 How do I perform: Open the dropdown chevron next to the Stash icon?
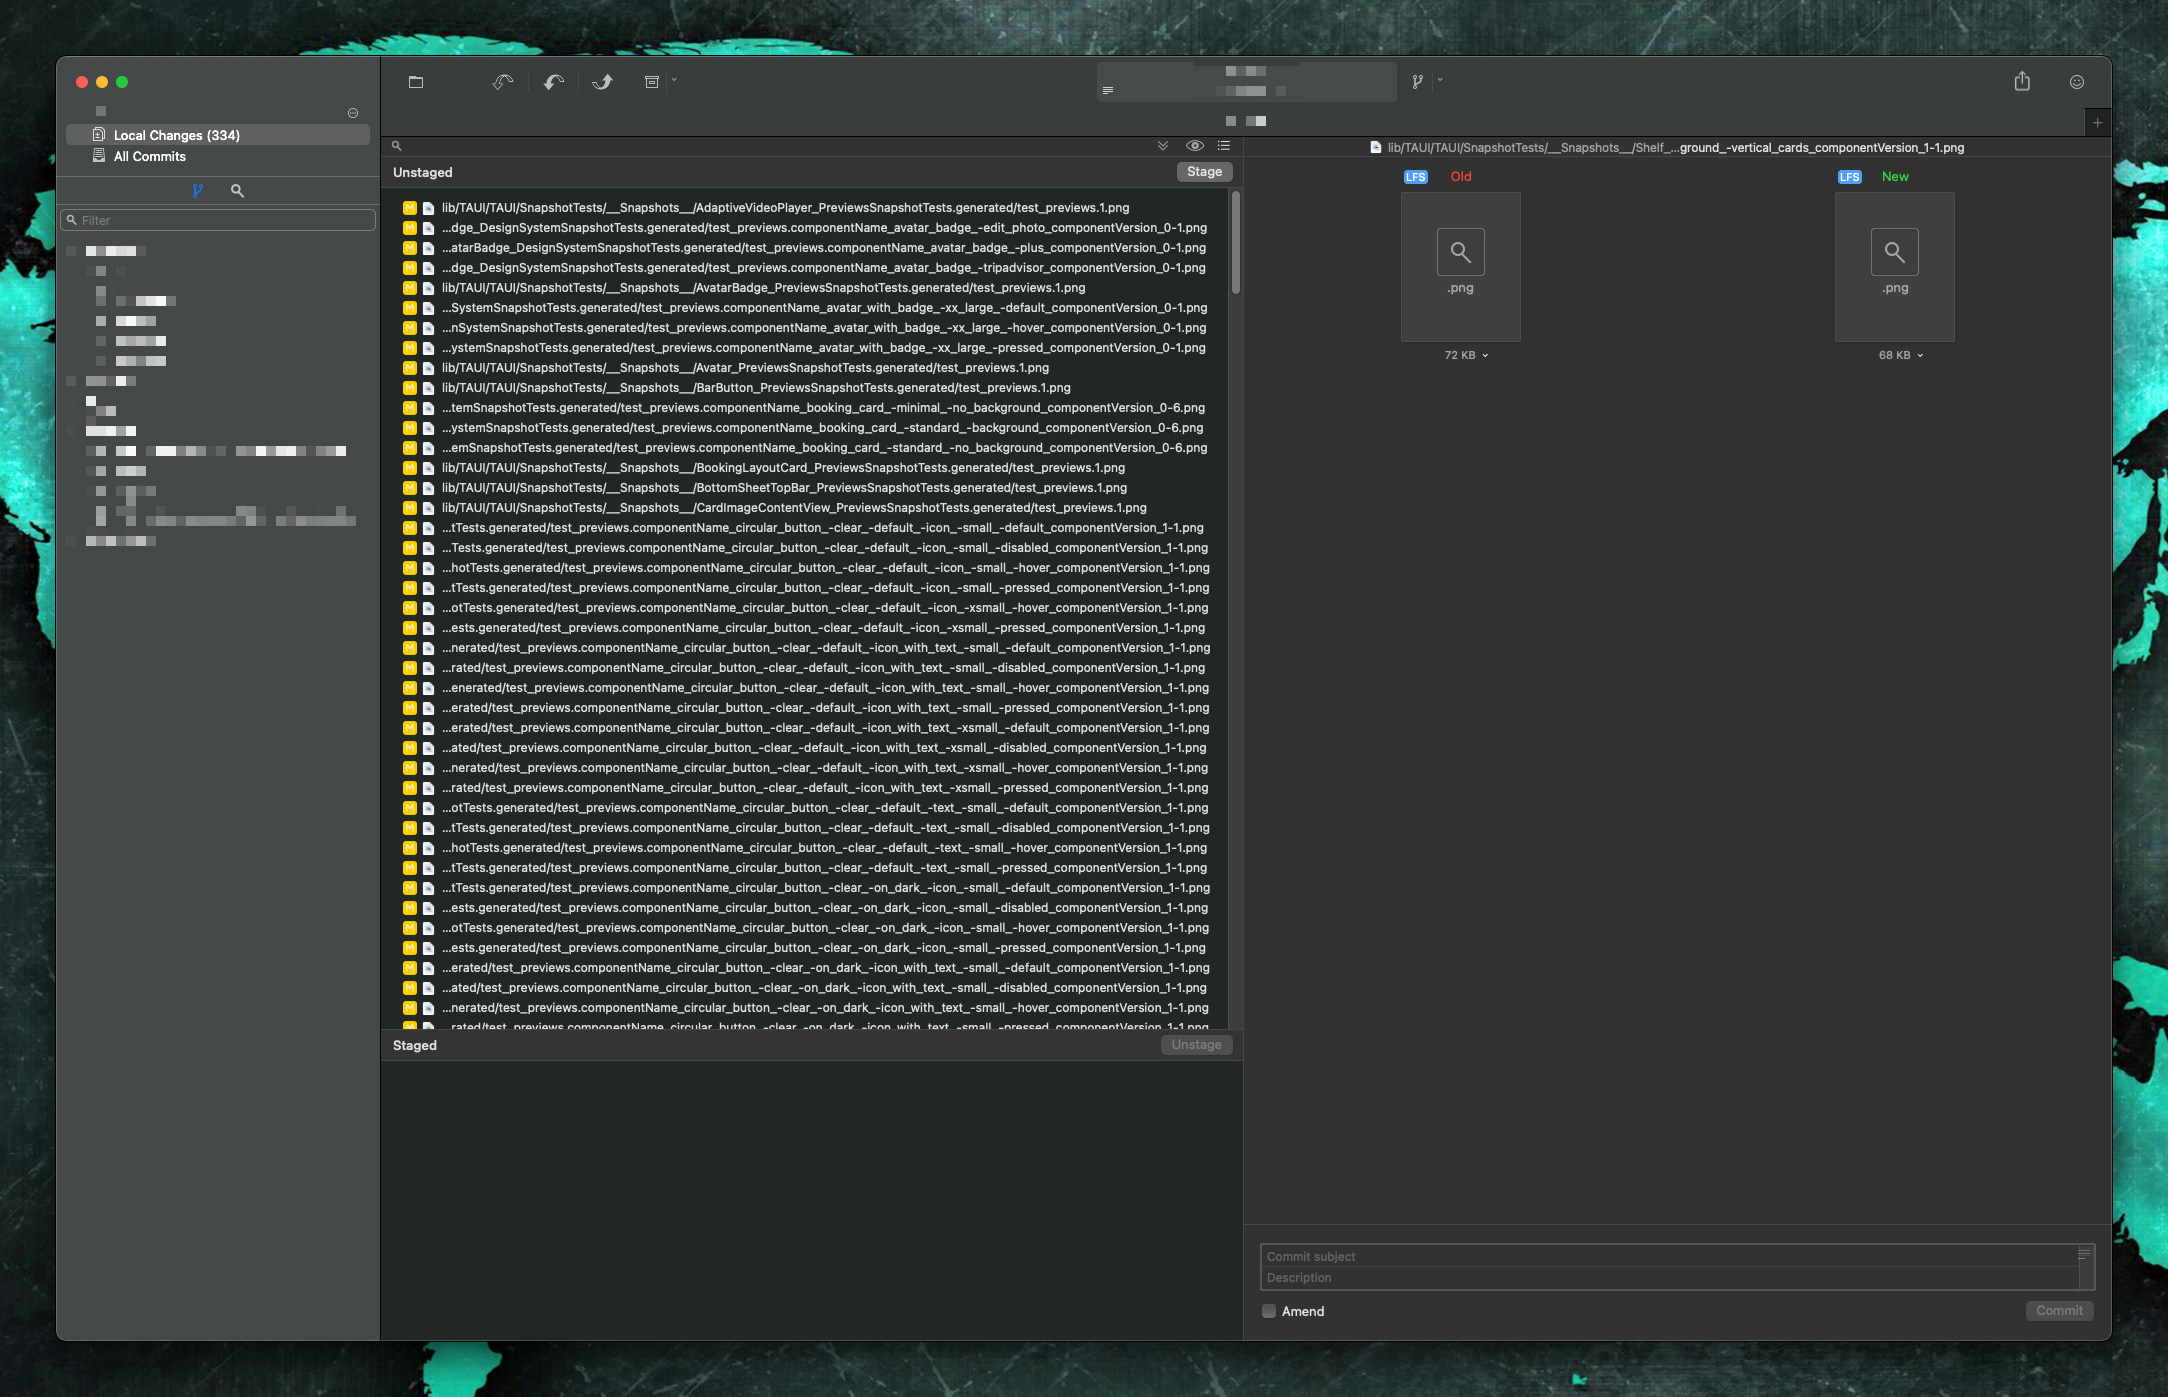pyautogui.click(x=672, y=82)
